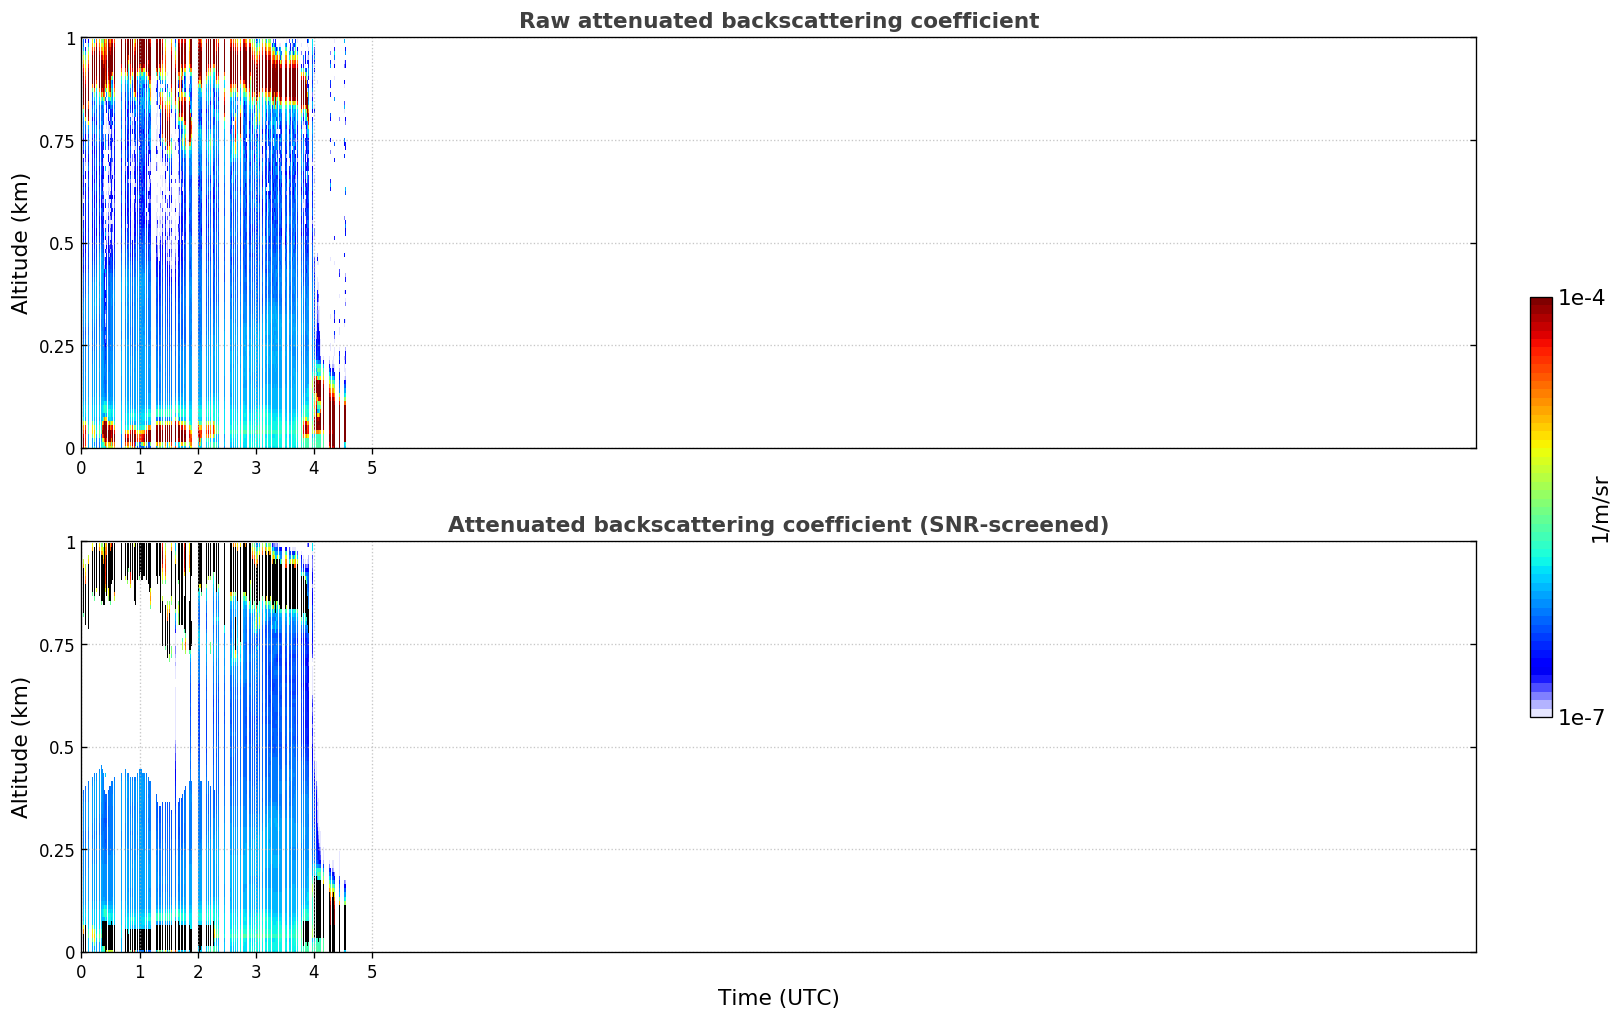1621x1020 pixels.
Task: Click the 'Raw attenuated backscattering coefficient' title
Action: tap(778, 21)
